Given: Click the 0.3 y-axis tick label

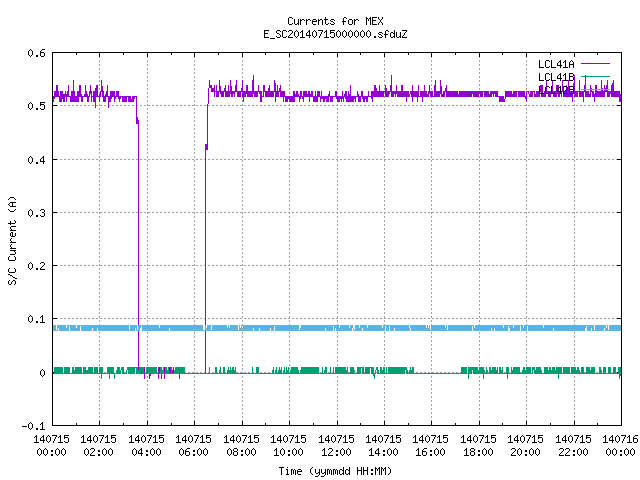Looking at the screenshot, I should click(36, 213).
